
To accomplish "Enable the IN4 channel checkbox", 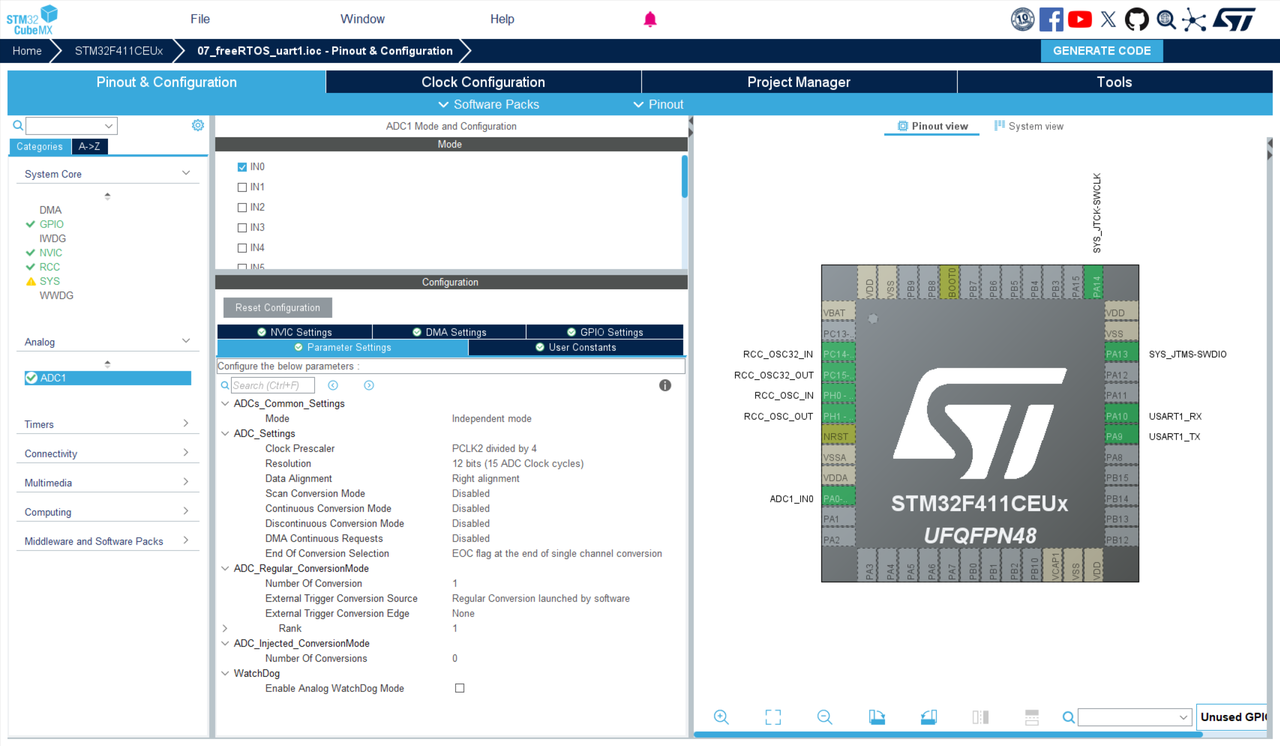I will pyautogui.click(x=242, y=247).
